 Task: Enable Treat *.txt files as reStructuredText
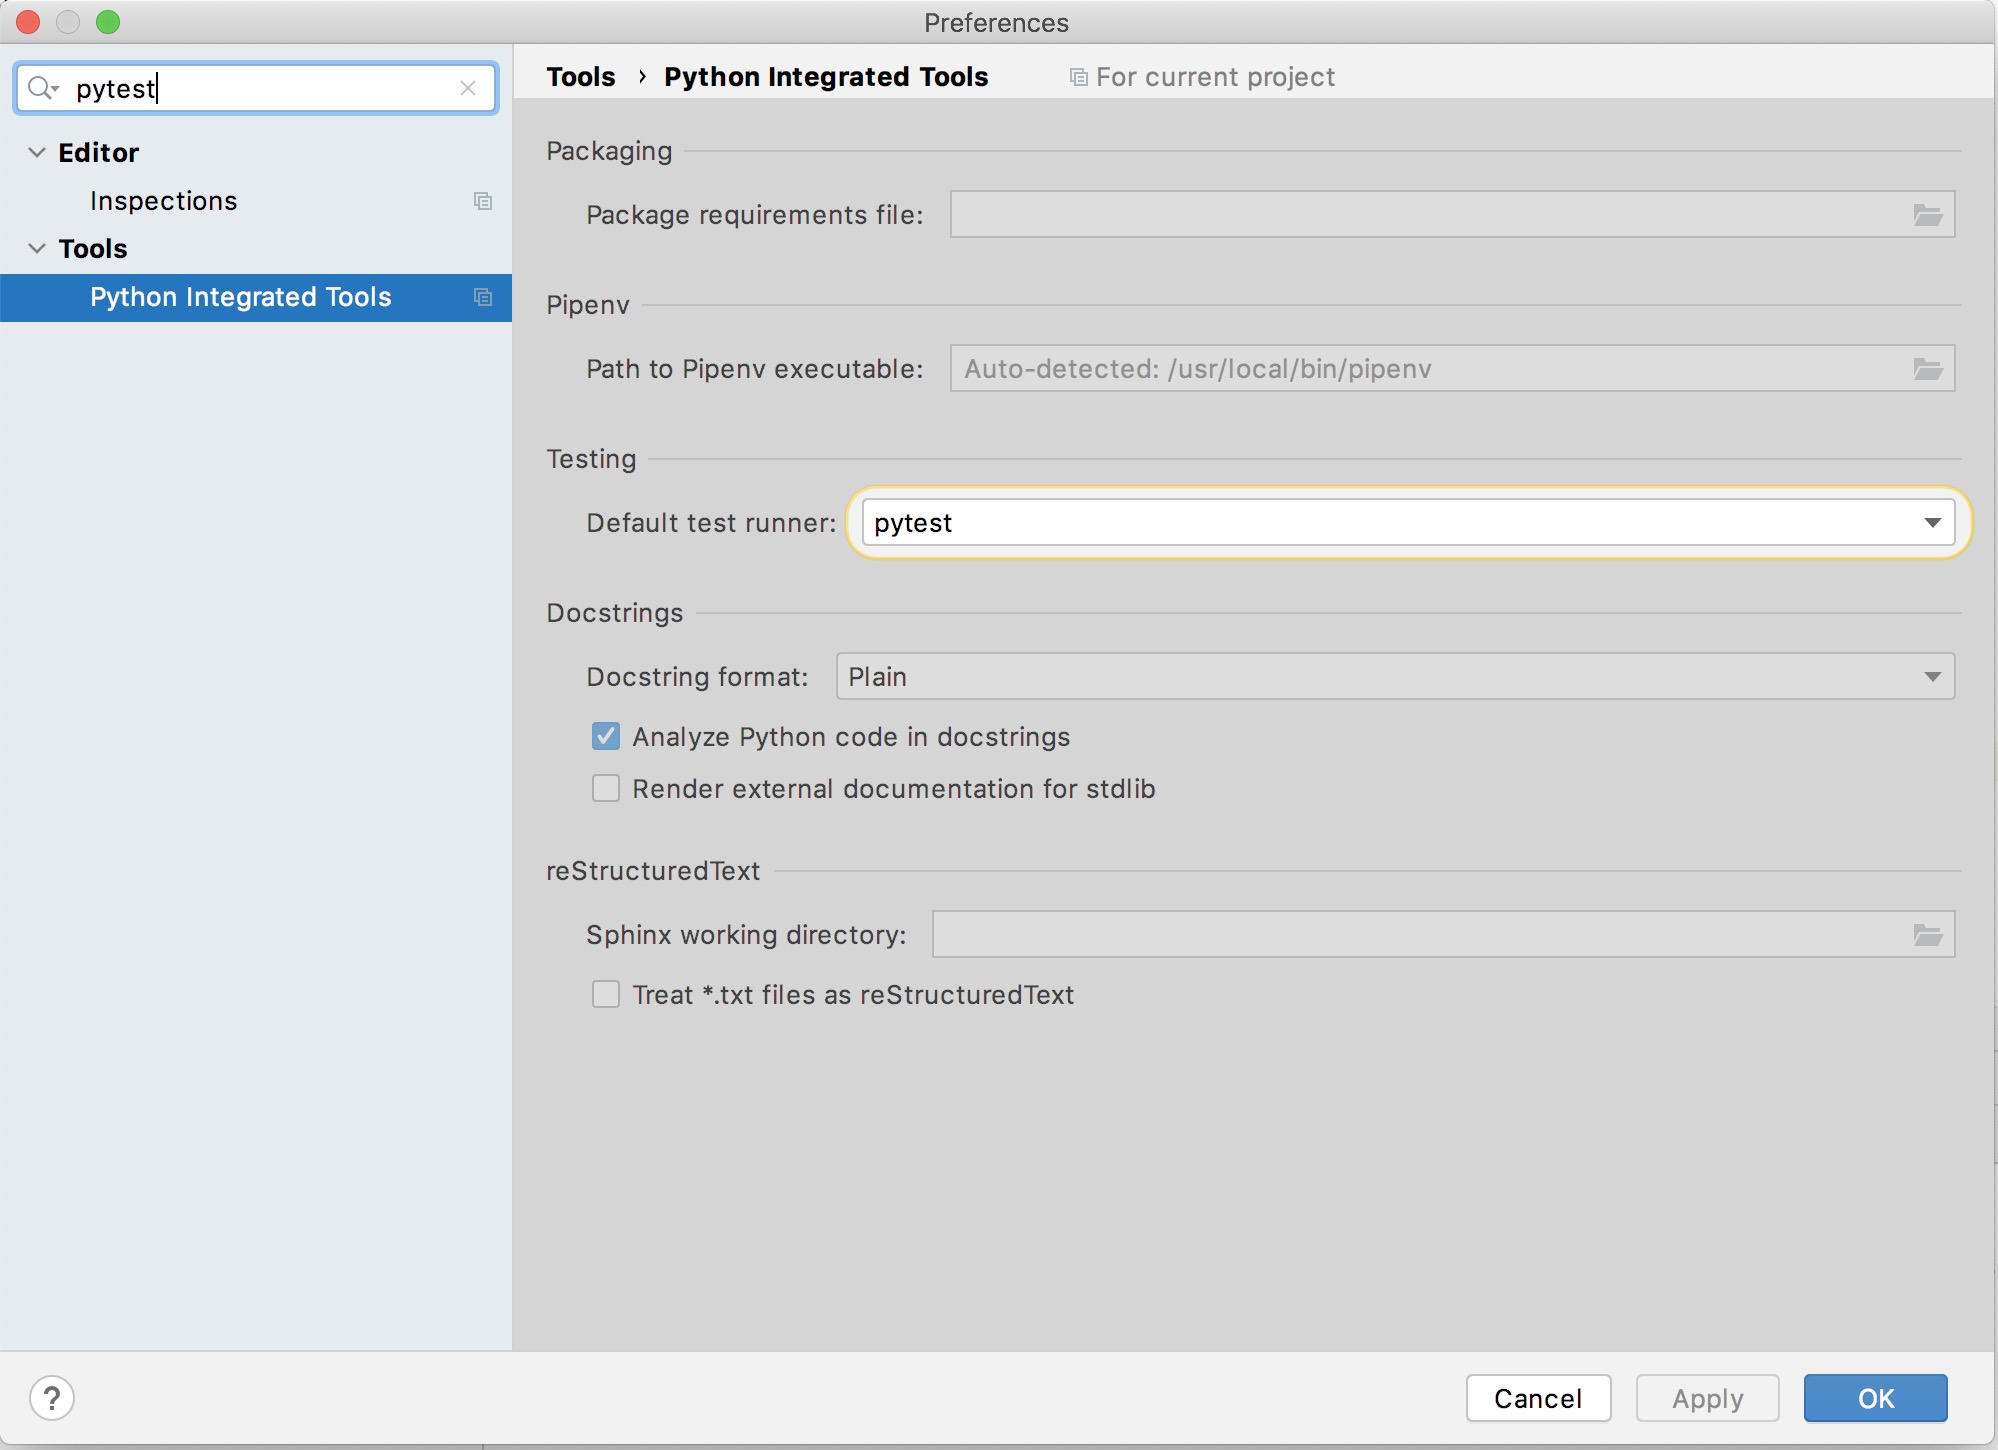[x=606, y=995]
